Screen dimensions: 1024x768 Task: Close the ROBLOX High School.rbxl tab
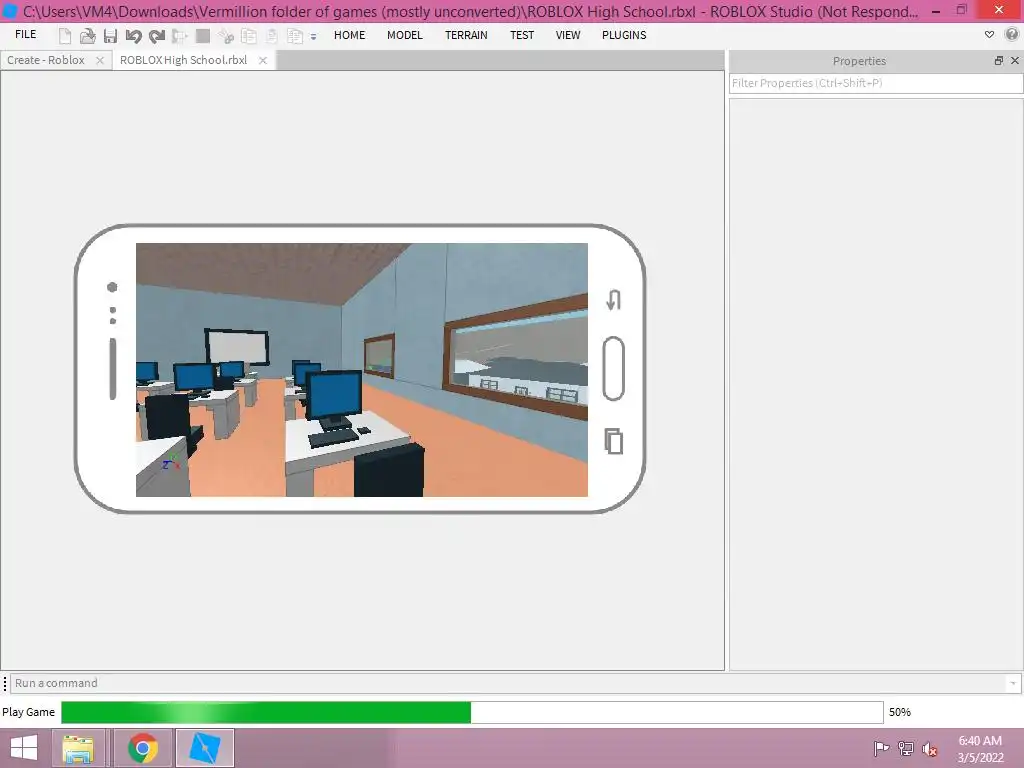(x=263, y=60)
